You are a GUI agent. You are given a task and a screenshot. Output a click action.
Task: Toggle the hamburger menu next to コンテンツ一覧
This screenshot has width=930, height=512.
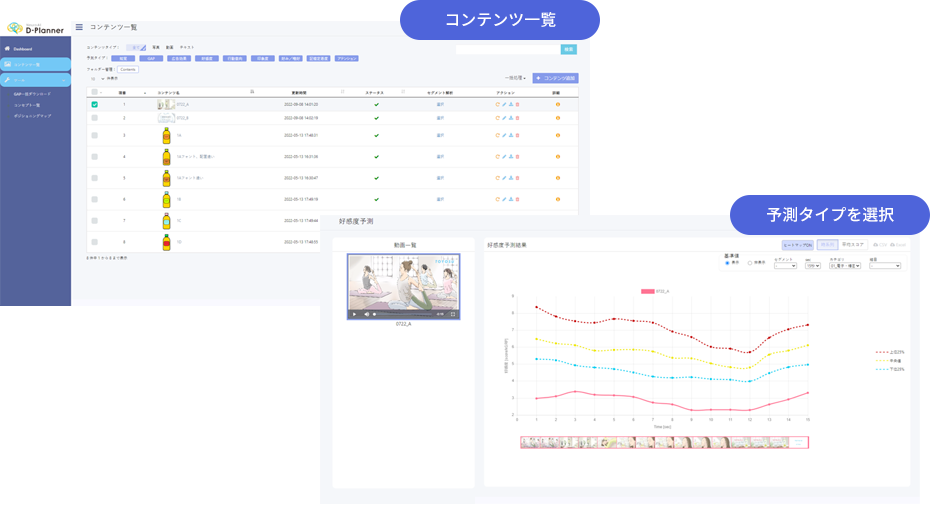tap(79, 27)
